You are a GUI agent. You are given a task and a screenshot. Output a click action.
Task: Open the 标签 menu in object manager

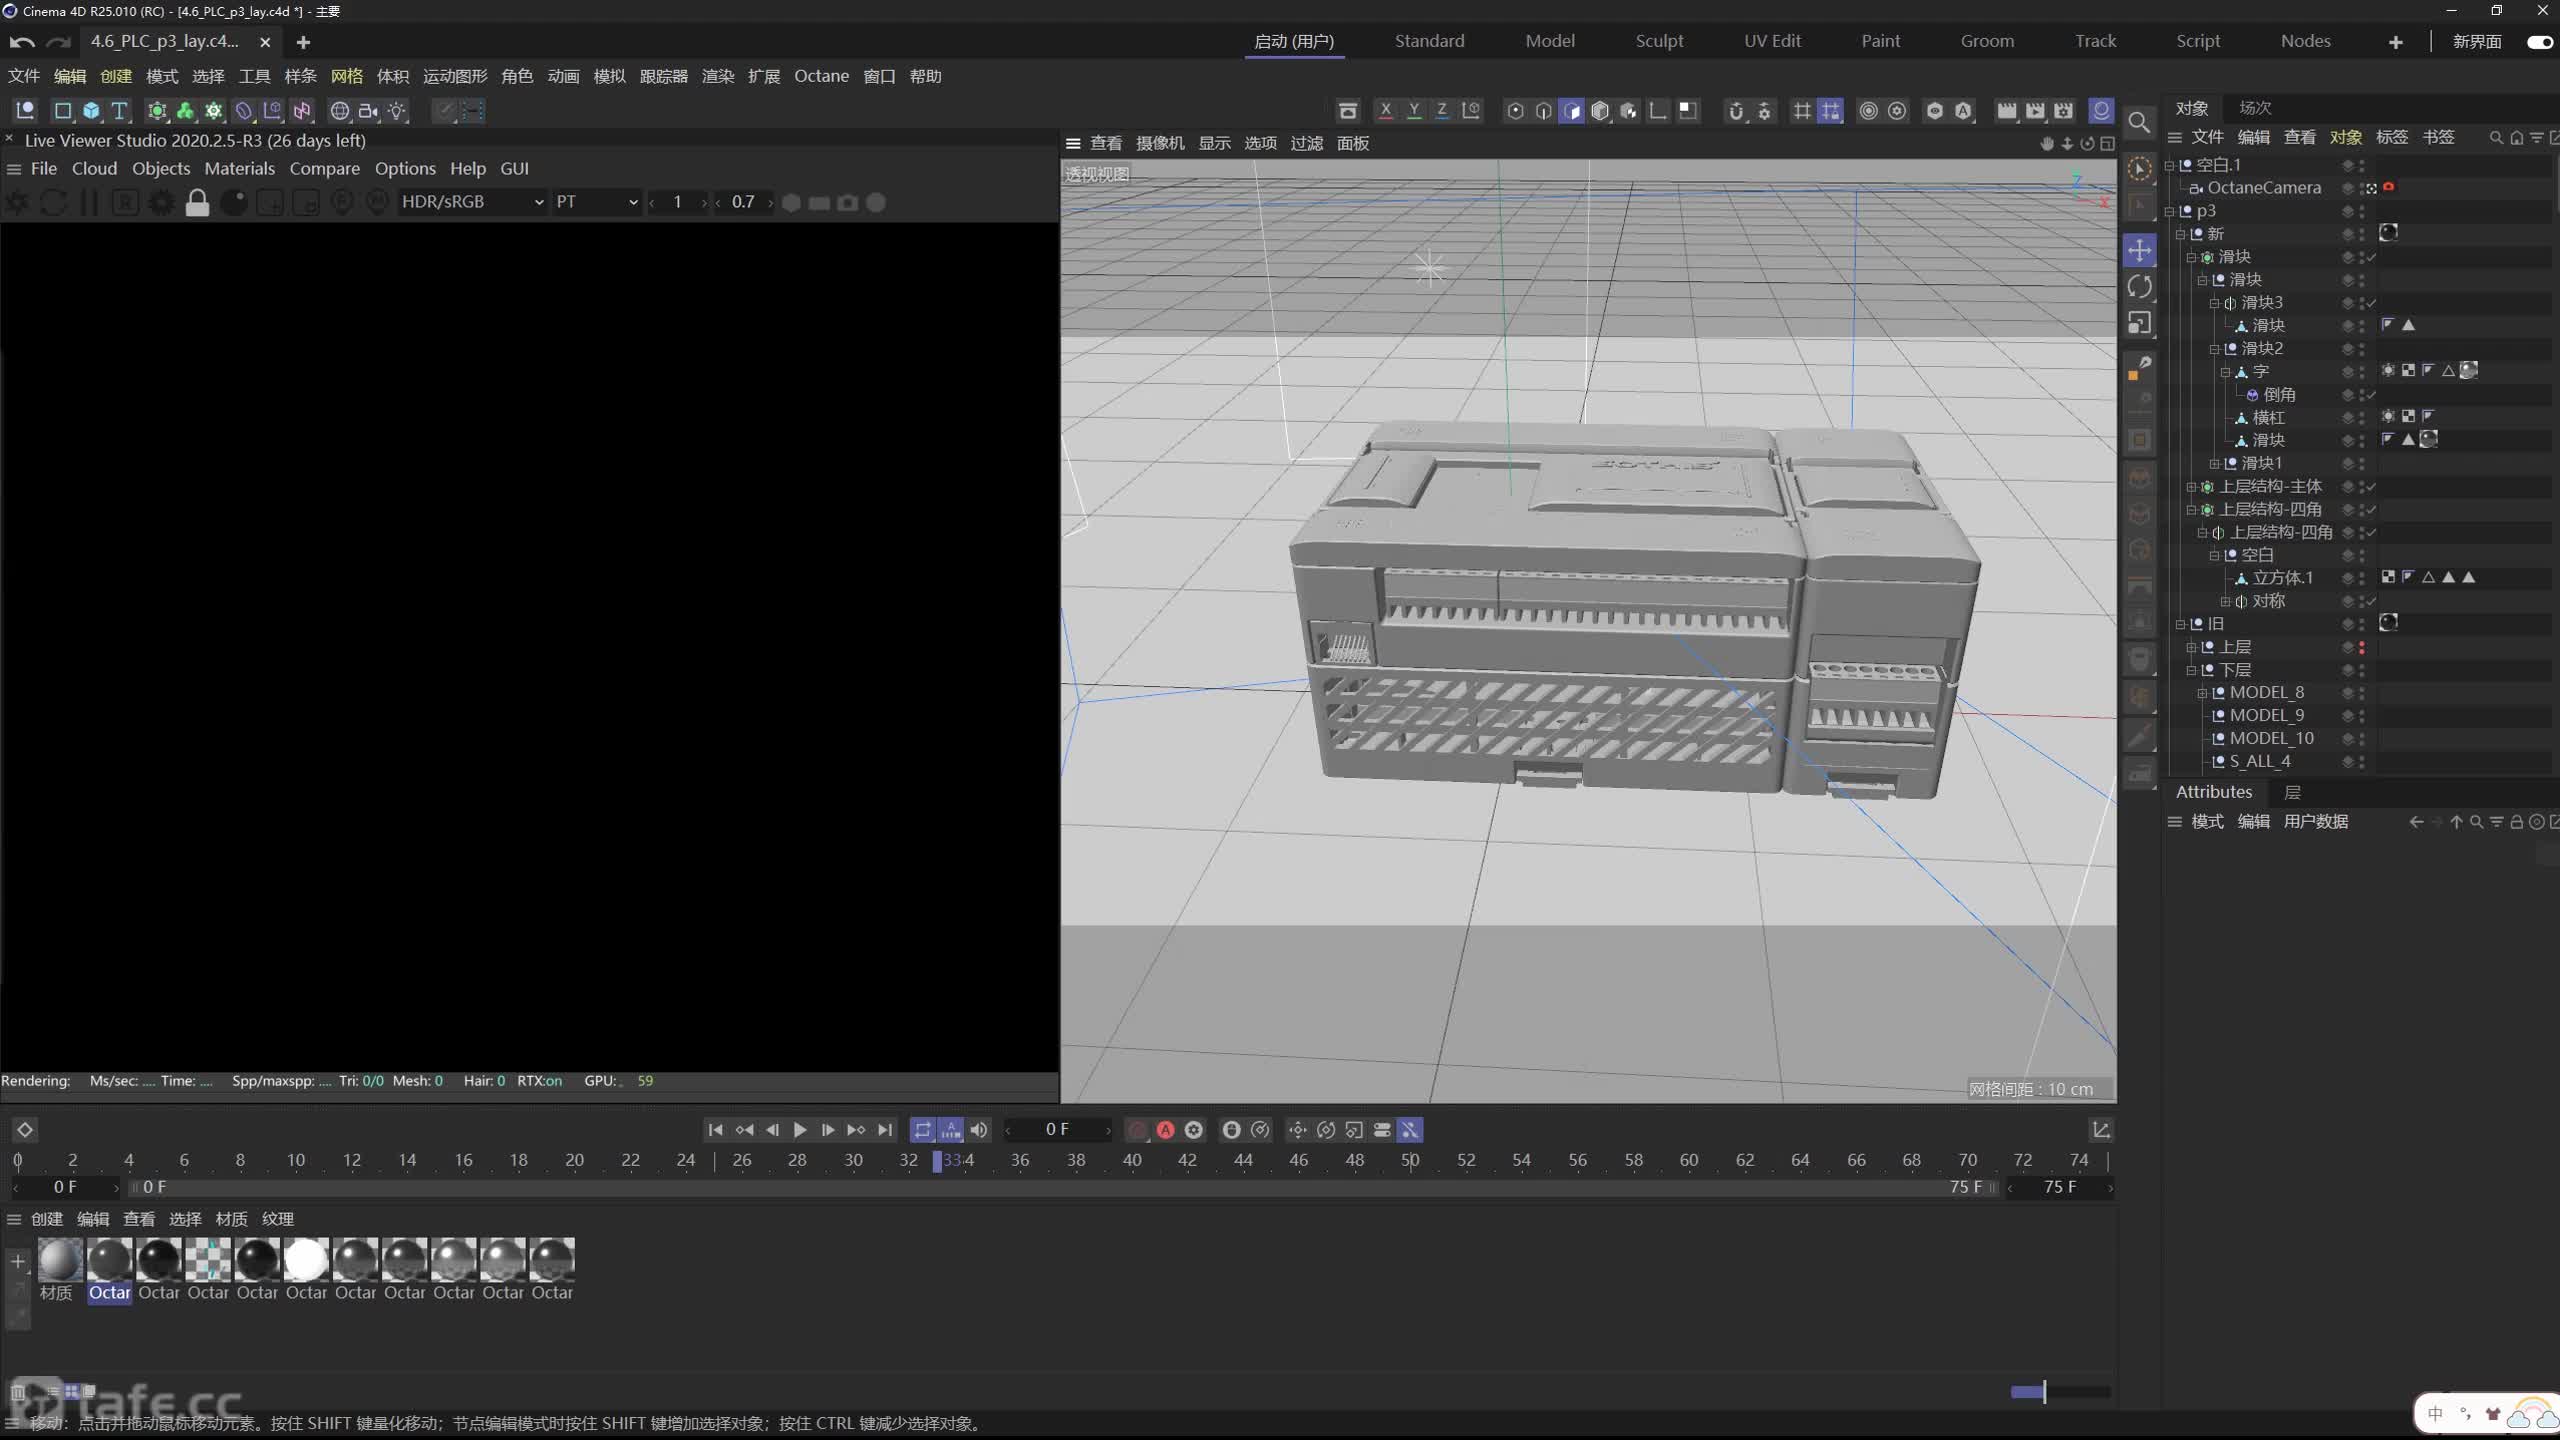pyautogui.click(x=2392, y=137)
